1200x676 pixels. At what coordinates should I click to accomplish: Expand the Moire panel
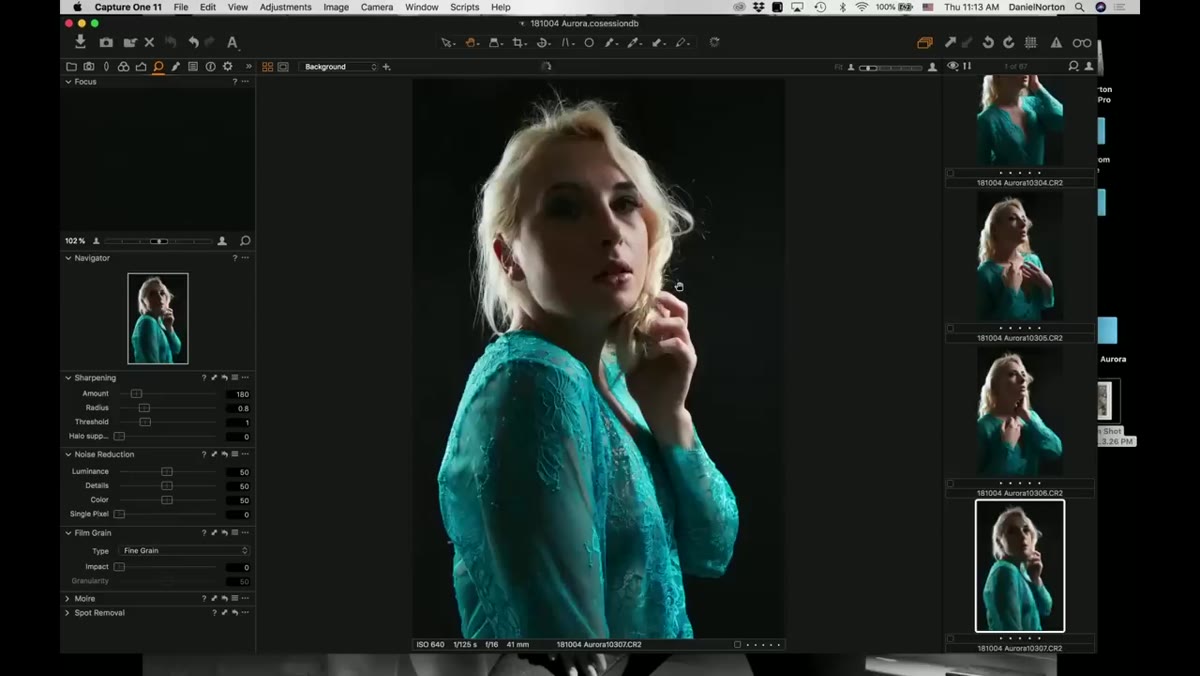pyautogui.click(x=68, y=598)
